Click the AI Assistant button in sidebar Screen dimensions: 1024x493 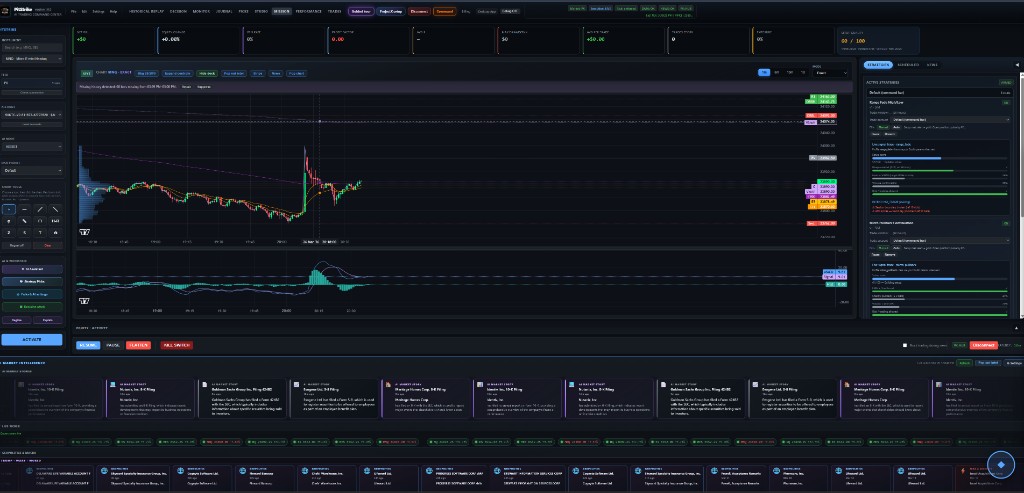pos(32,269)
